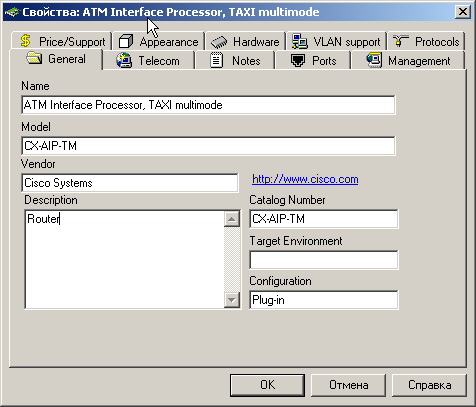Select the General tab
Image resolution: width=476 pixels, height=407 pixels.
point(56,59)
